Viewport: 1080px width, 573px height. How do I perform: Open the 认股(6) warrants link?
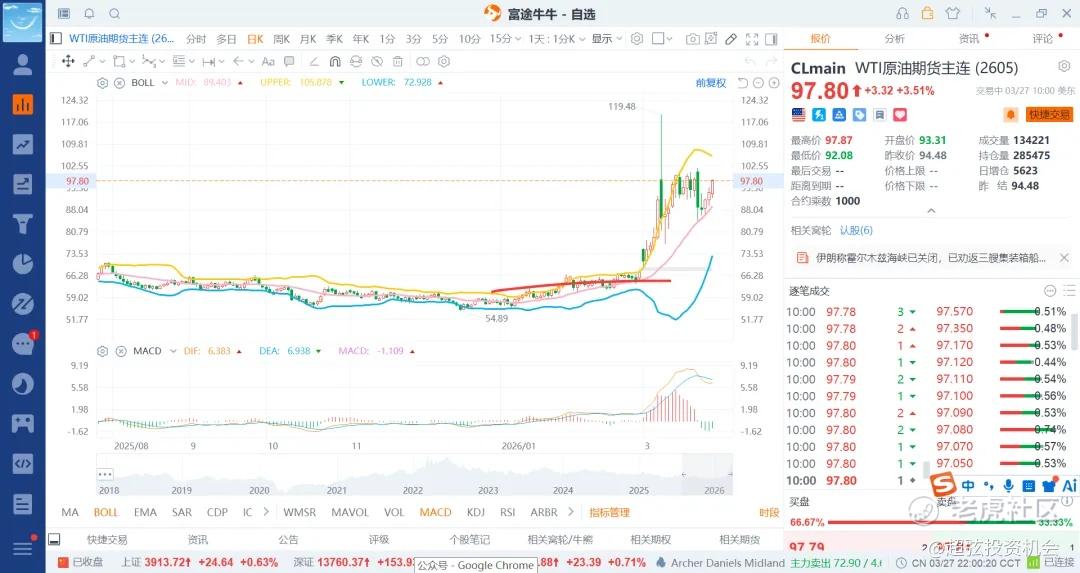(x=856, y=230)
